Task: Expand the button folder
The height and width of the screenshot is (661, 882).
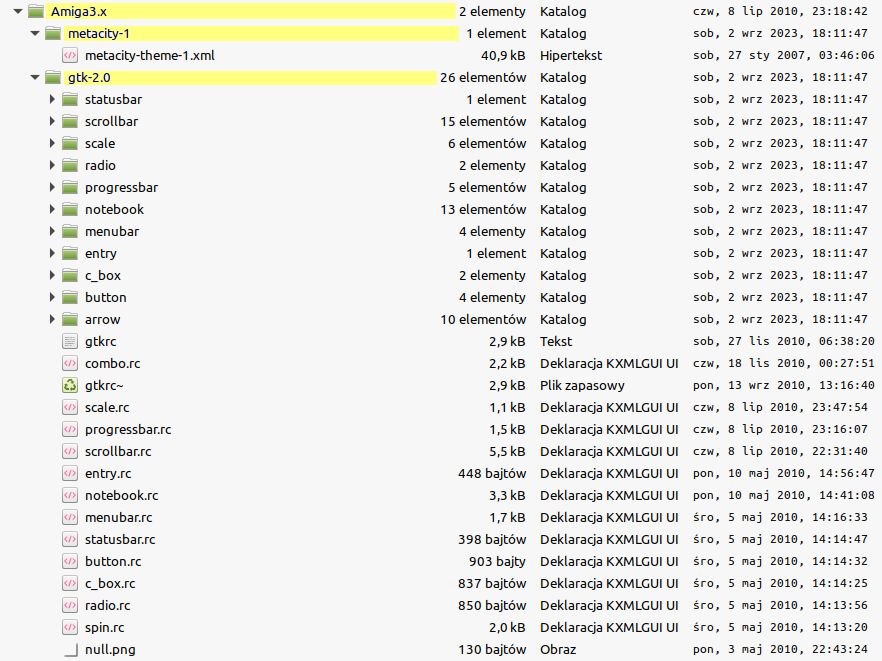Action: [52, 297]
